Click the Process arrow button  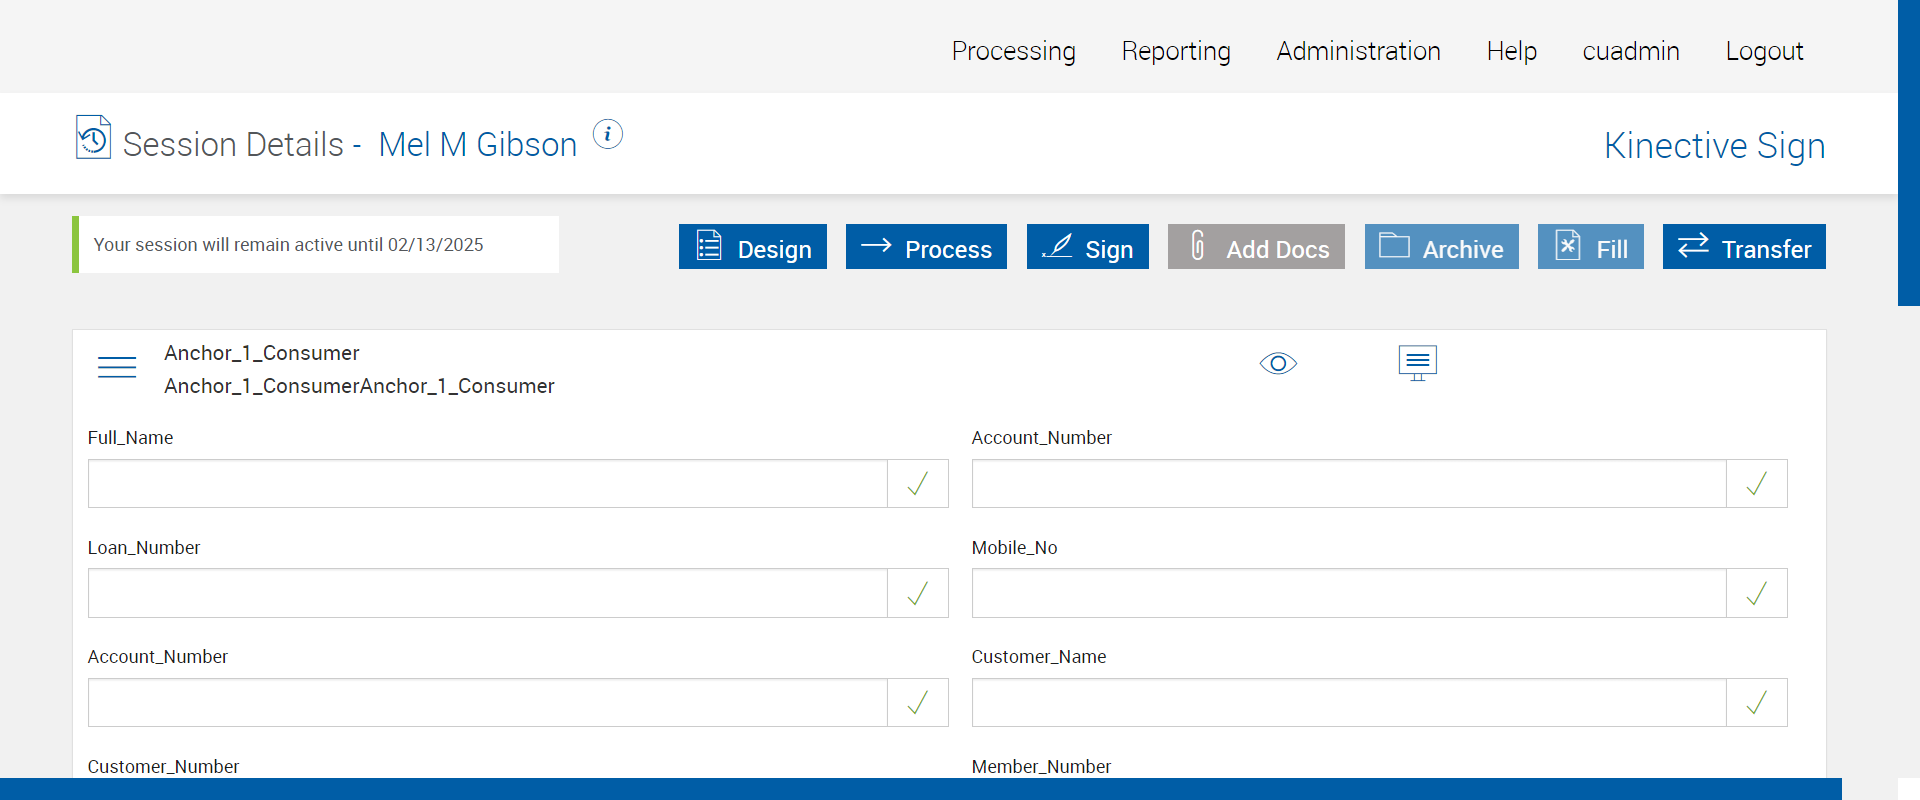coord(926,247)
